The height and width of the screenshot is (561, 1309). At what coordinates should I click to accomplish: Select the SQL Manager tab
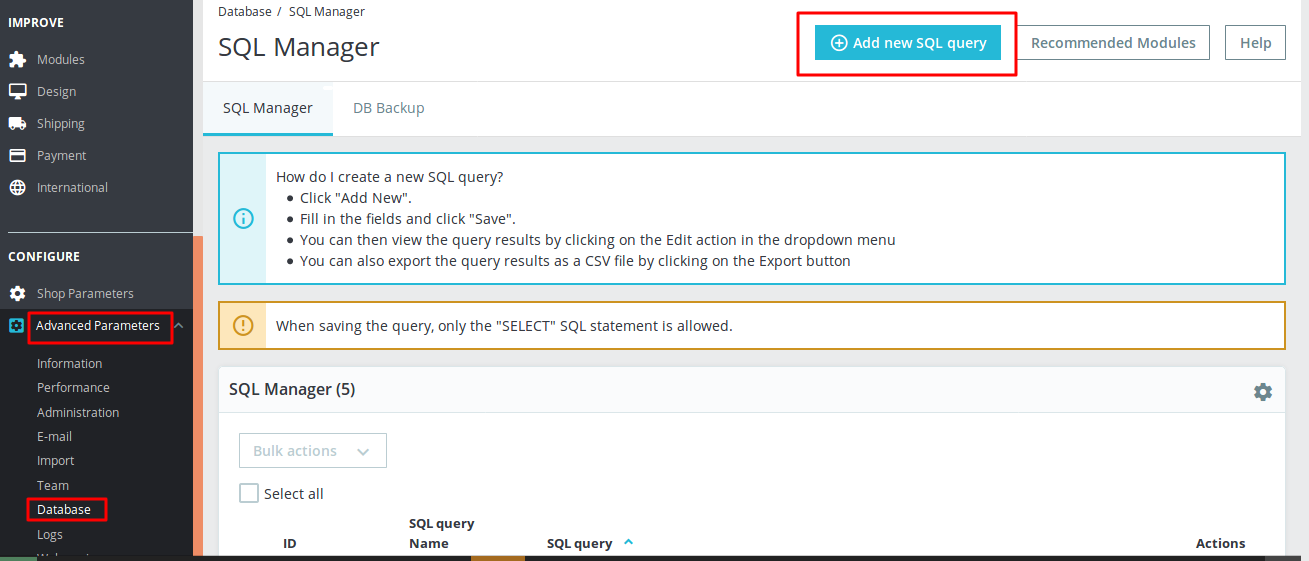pos(267,108)
